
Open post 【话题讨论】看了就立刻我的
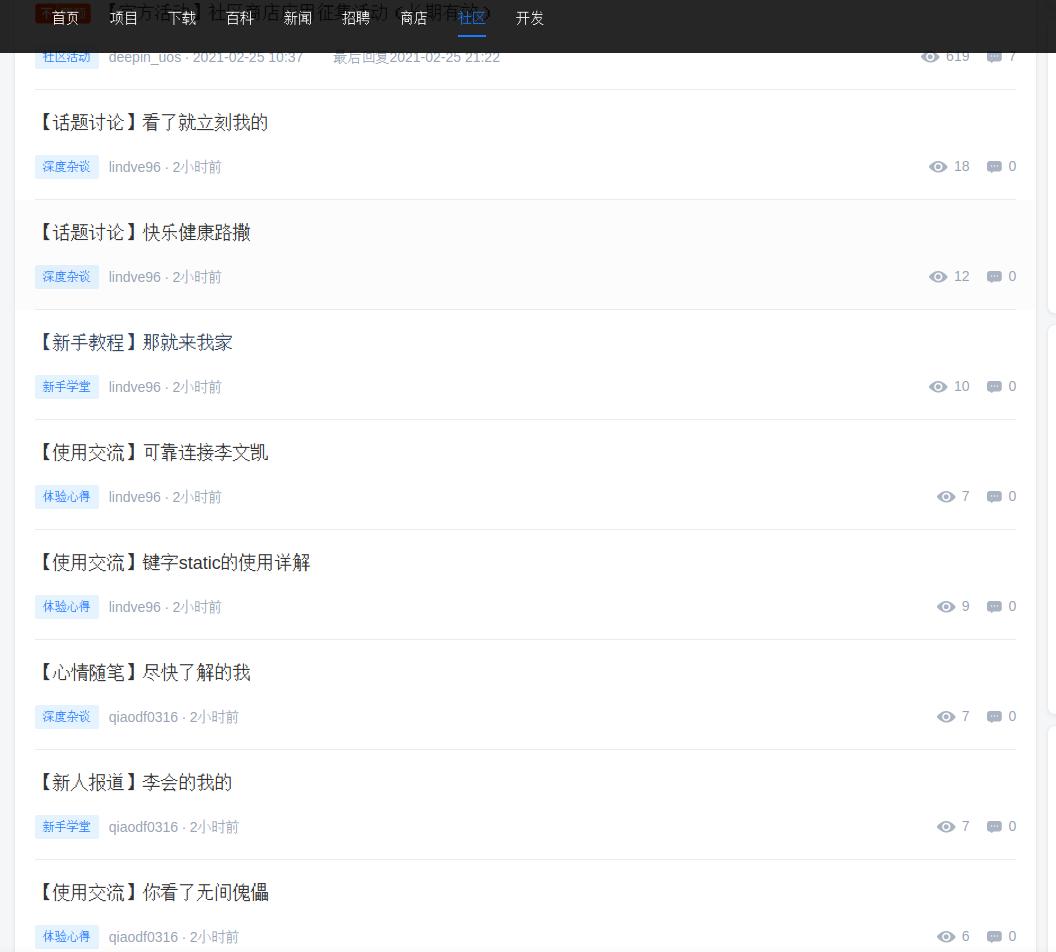pos(153,123)
